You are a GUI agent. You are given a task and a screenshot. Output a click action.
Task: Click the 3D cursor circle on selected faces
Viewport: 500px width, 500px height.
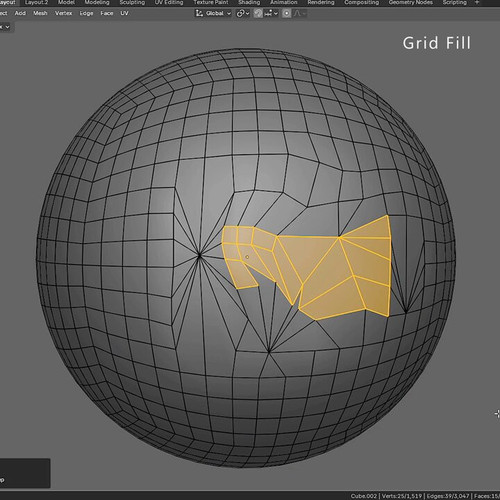(x=247, y=257)
